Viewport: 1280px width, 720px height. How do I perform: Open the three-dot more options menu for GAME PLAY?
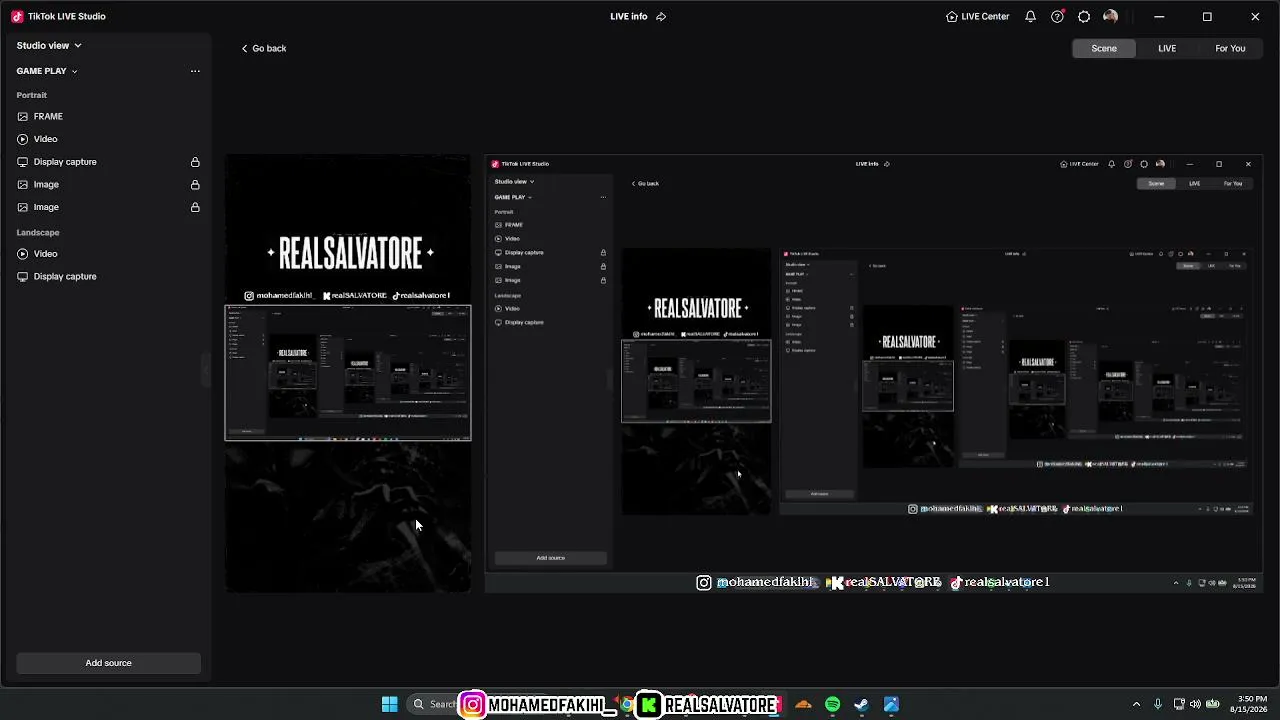[195, 71]
